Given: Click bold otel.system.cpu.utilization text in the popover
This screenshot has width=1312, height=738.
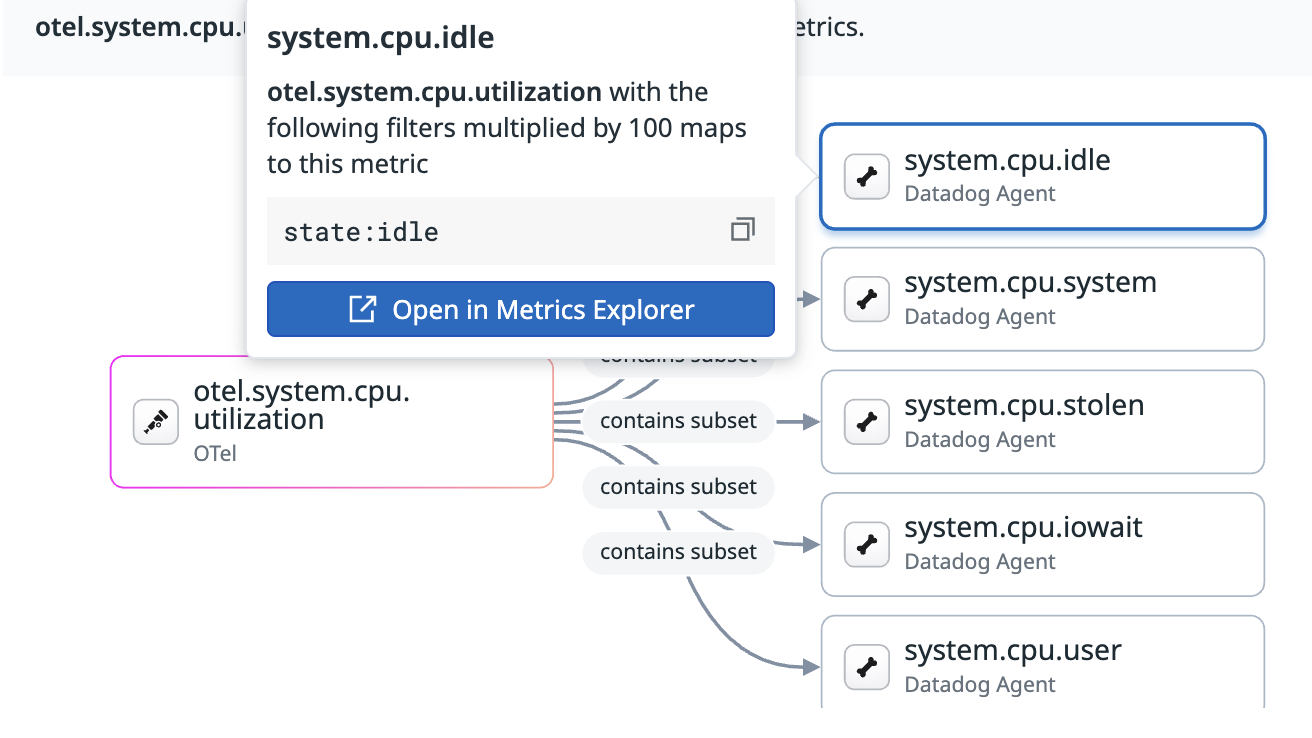Looking at the screenshot, I should coord(434,93).
